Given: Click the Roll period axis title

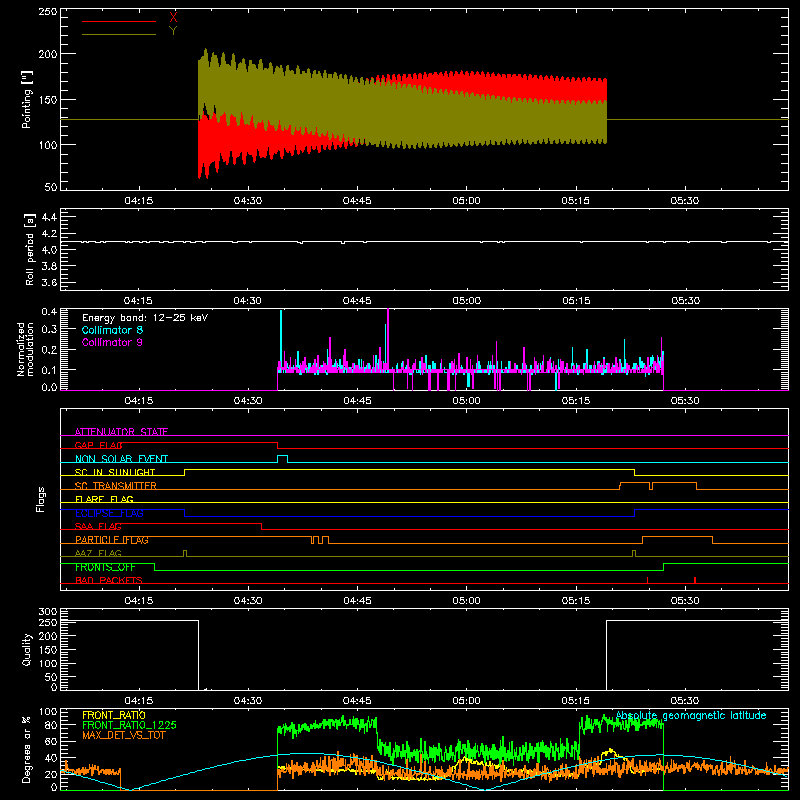Looking at the screenshot, I should [30, 249].
